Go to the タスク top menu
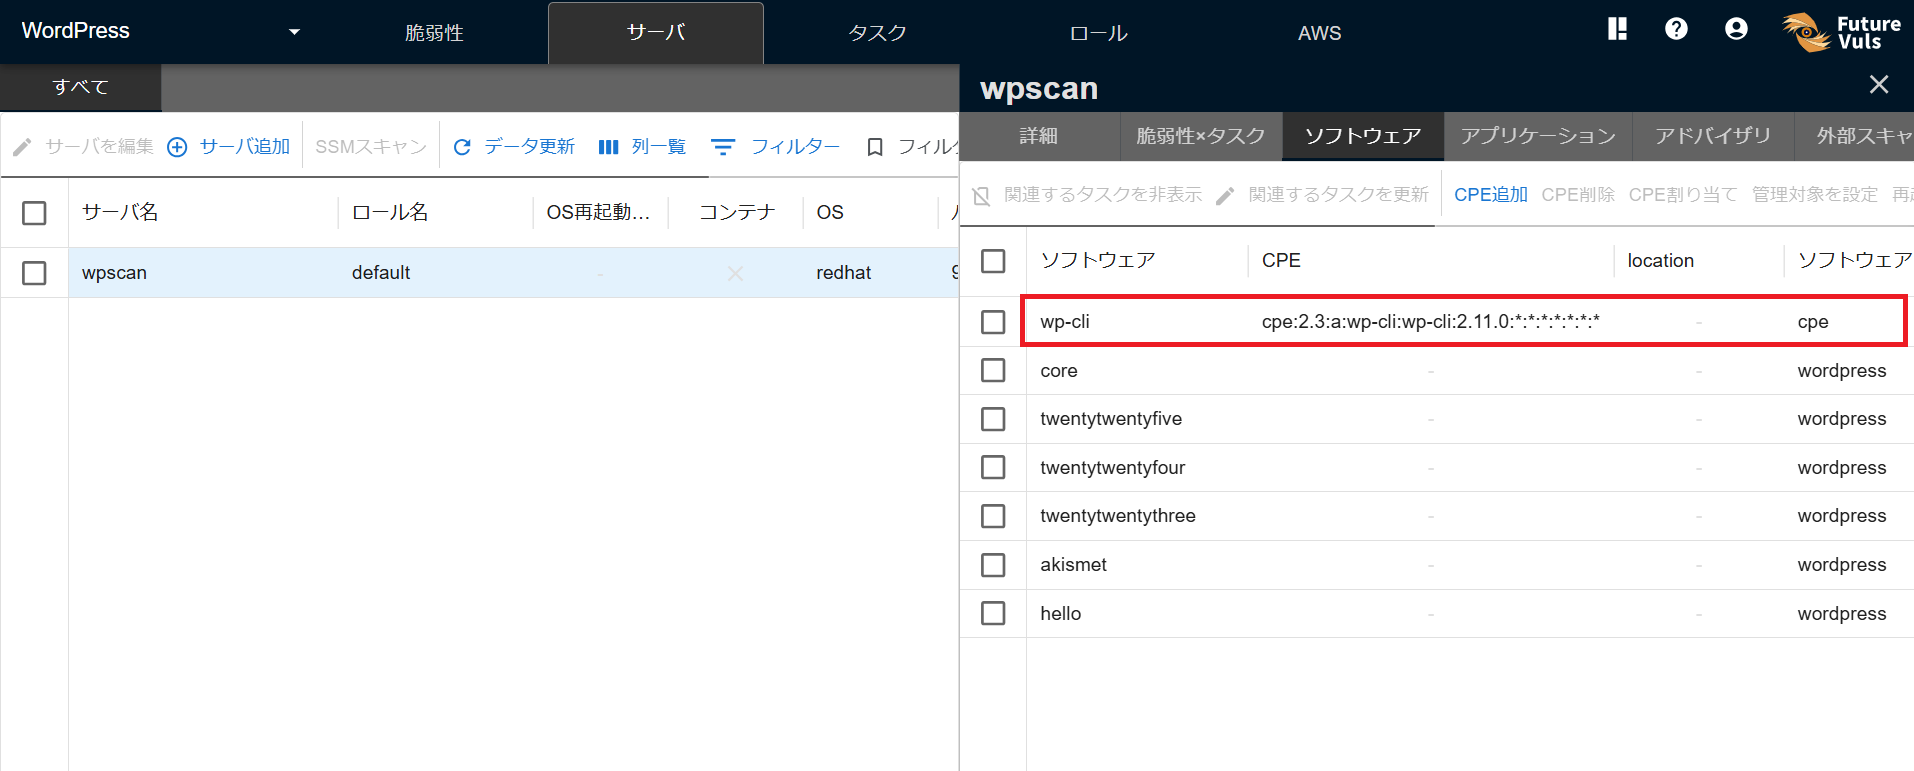1914x771 pixels. (x=877, y=33)
